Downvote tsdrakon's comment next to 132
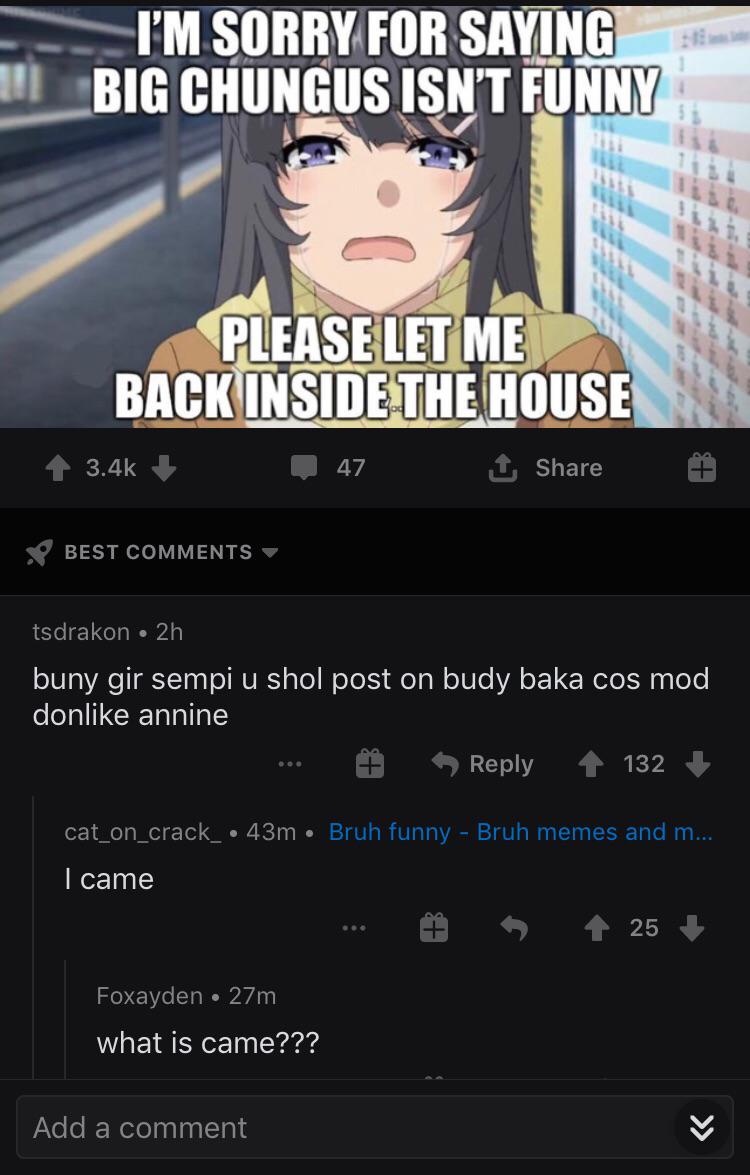750x1175 pixels. click(x=698, y=764)
